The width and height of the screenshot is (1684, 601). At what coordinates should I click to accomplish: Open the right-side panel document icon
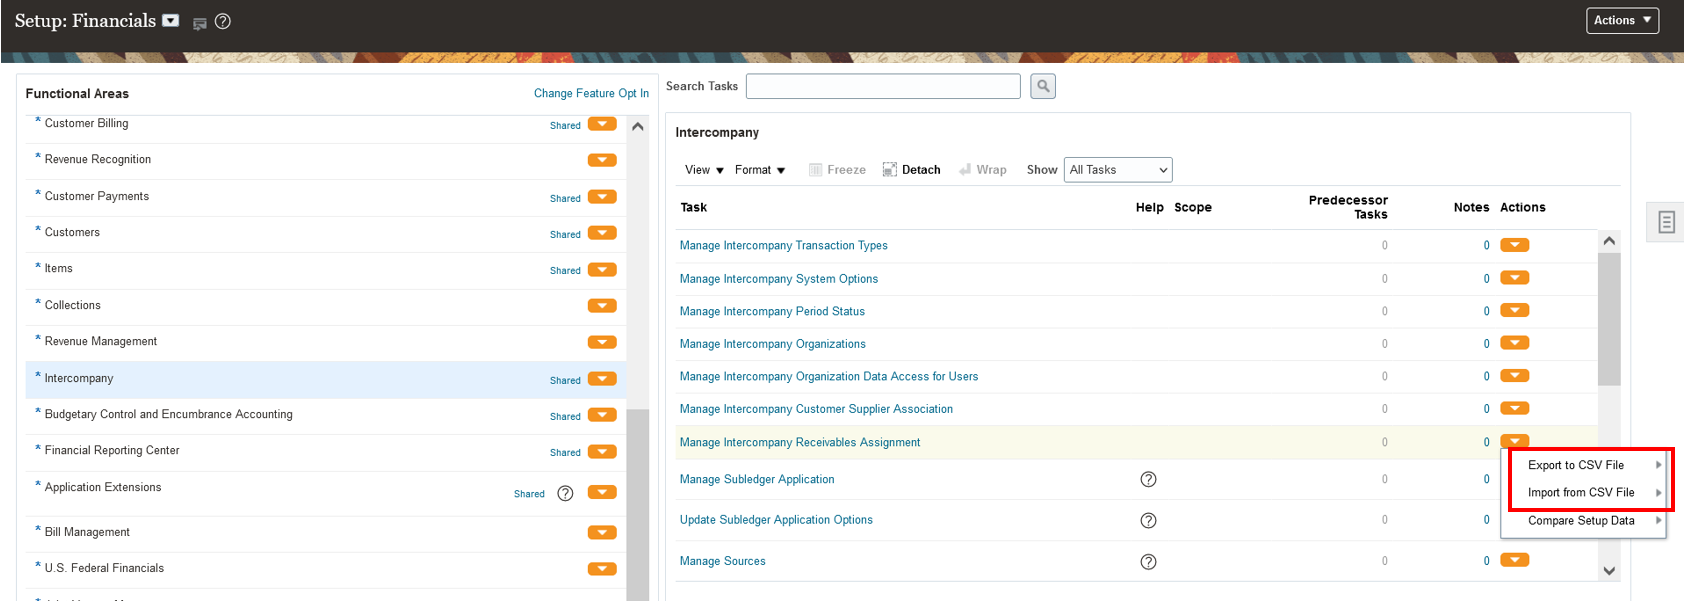pos(1666,222)
